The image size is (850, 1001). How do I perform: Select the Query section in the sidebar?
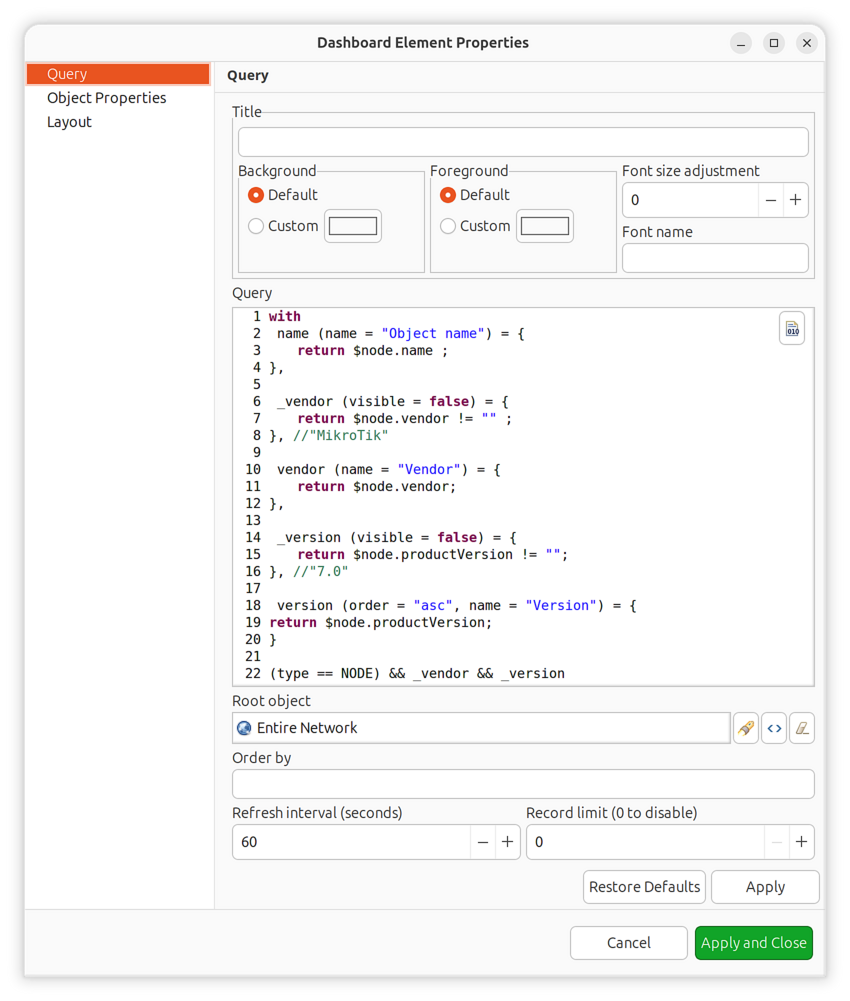point(66,73)
